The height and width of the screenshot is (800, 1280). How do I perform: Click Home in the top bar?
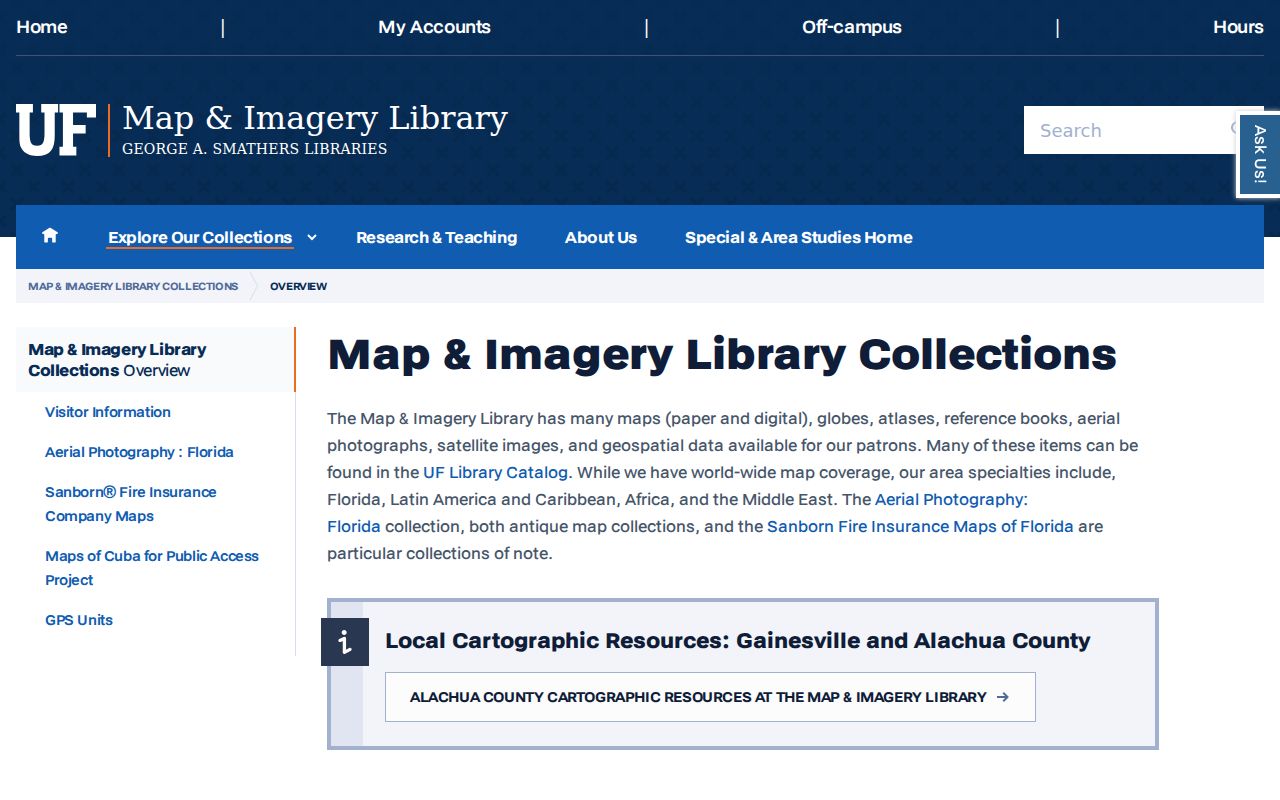click(42, 27)
